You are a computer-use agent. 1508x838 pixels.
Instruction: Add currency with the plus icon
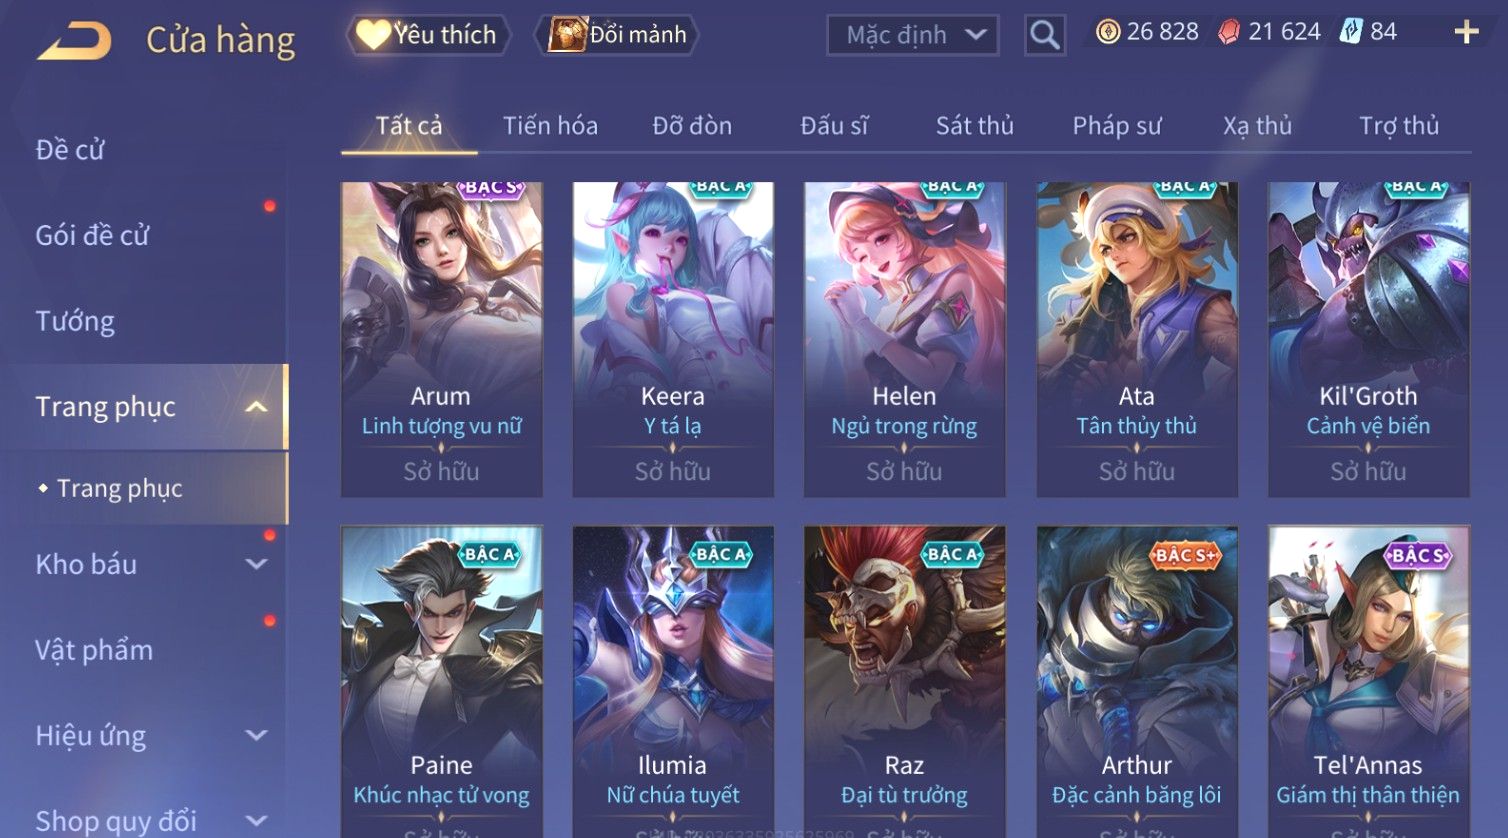(1466, 33)
